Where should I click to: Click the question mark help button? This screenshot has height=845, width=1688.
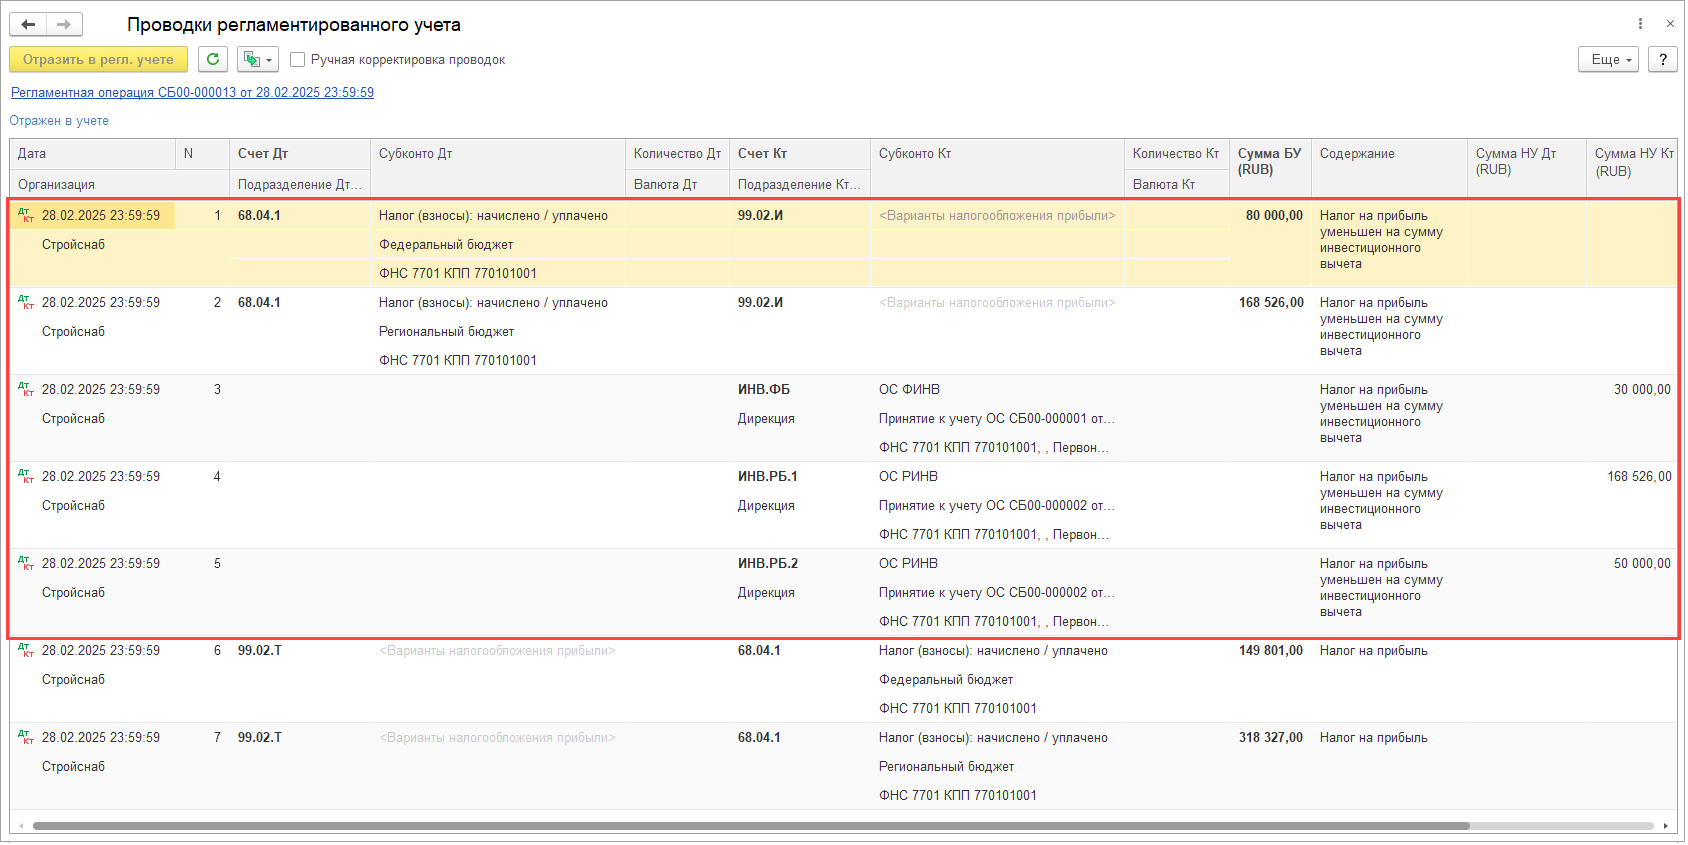click(1662, 60)
